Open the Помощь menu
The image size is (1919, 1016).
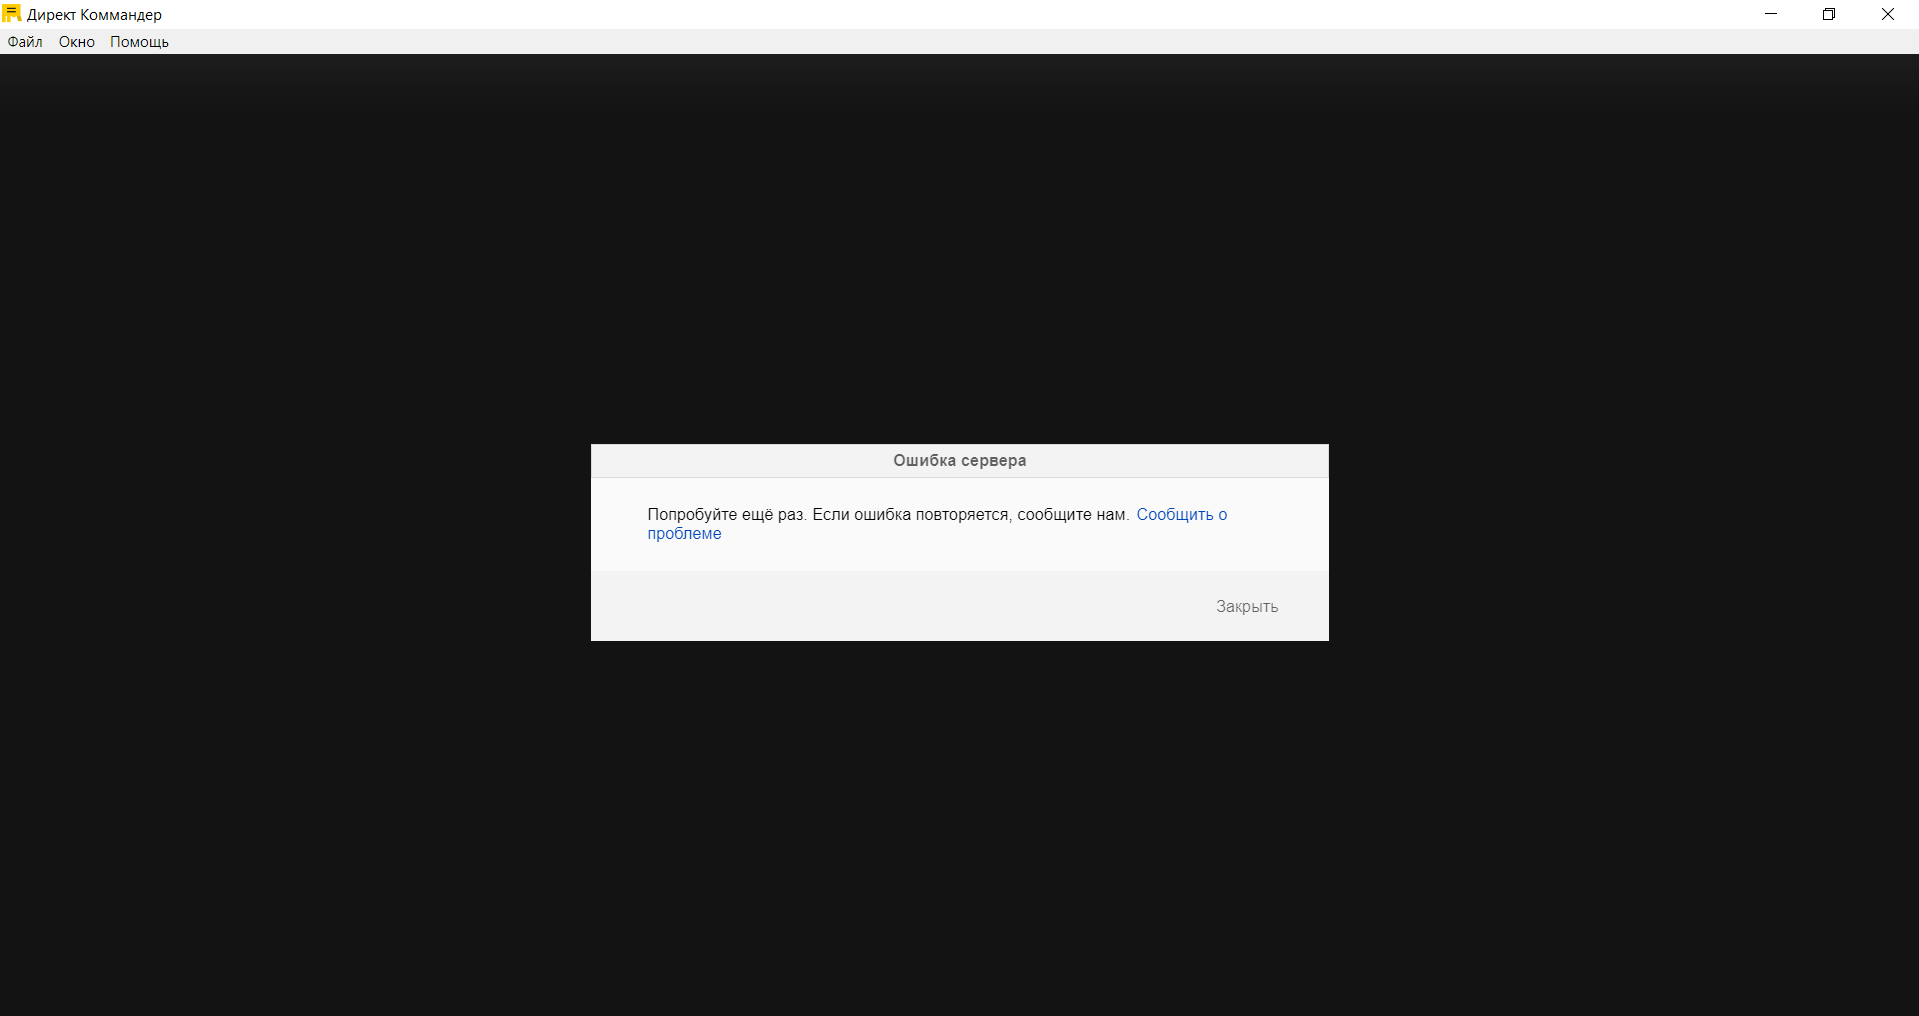[139, 42]
